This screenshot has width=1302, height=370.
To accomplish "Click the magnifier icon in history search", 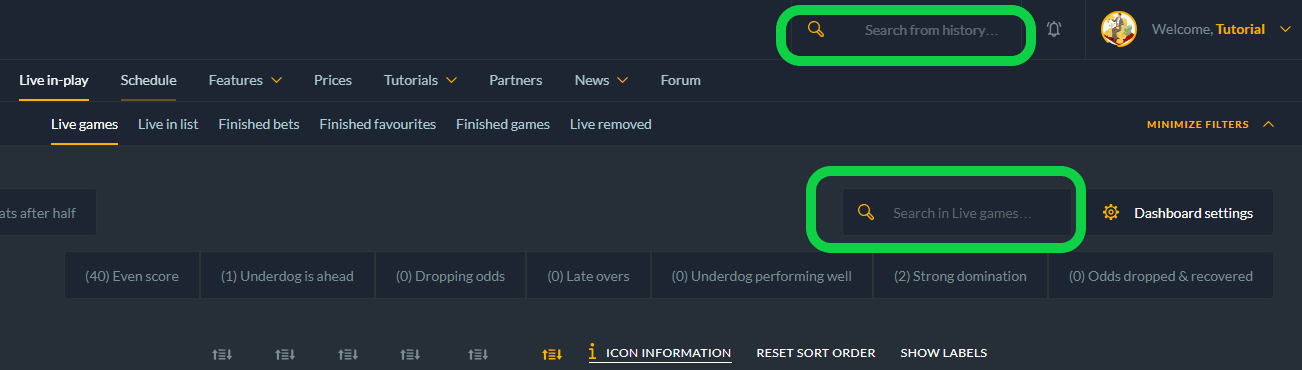I will [816, 30].
